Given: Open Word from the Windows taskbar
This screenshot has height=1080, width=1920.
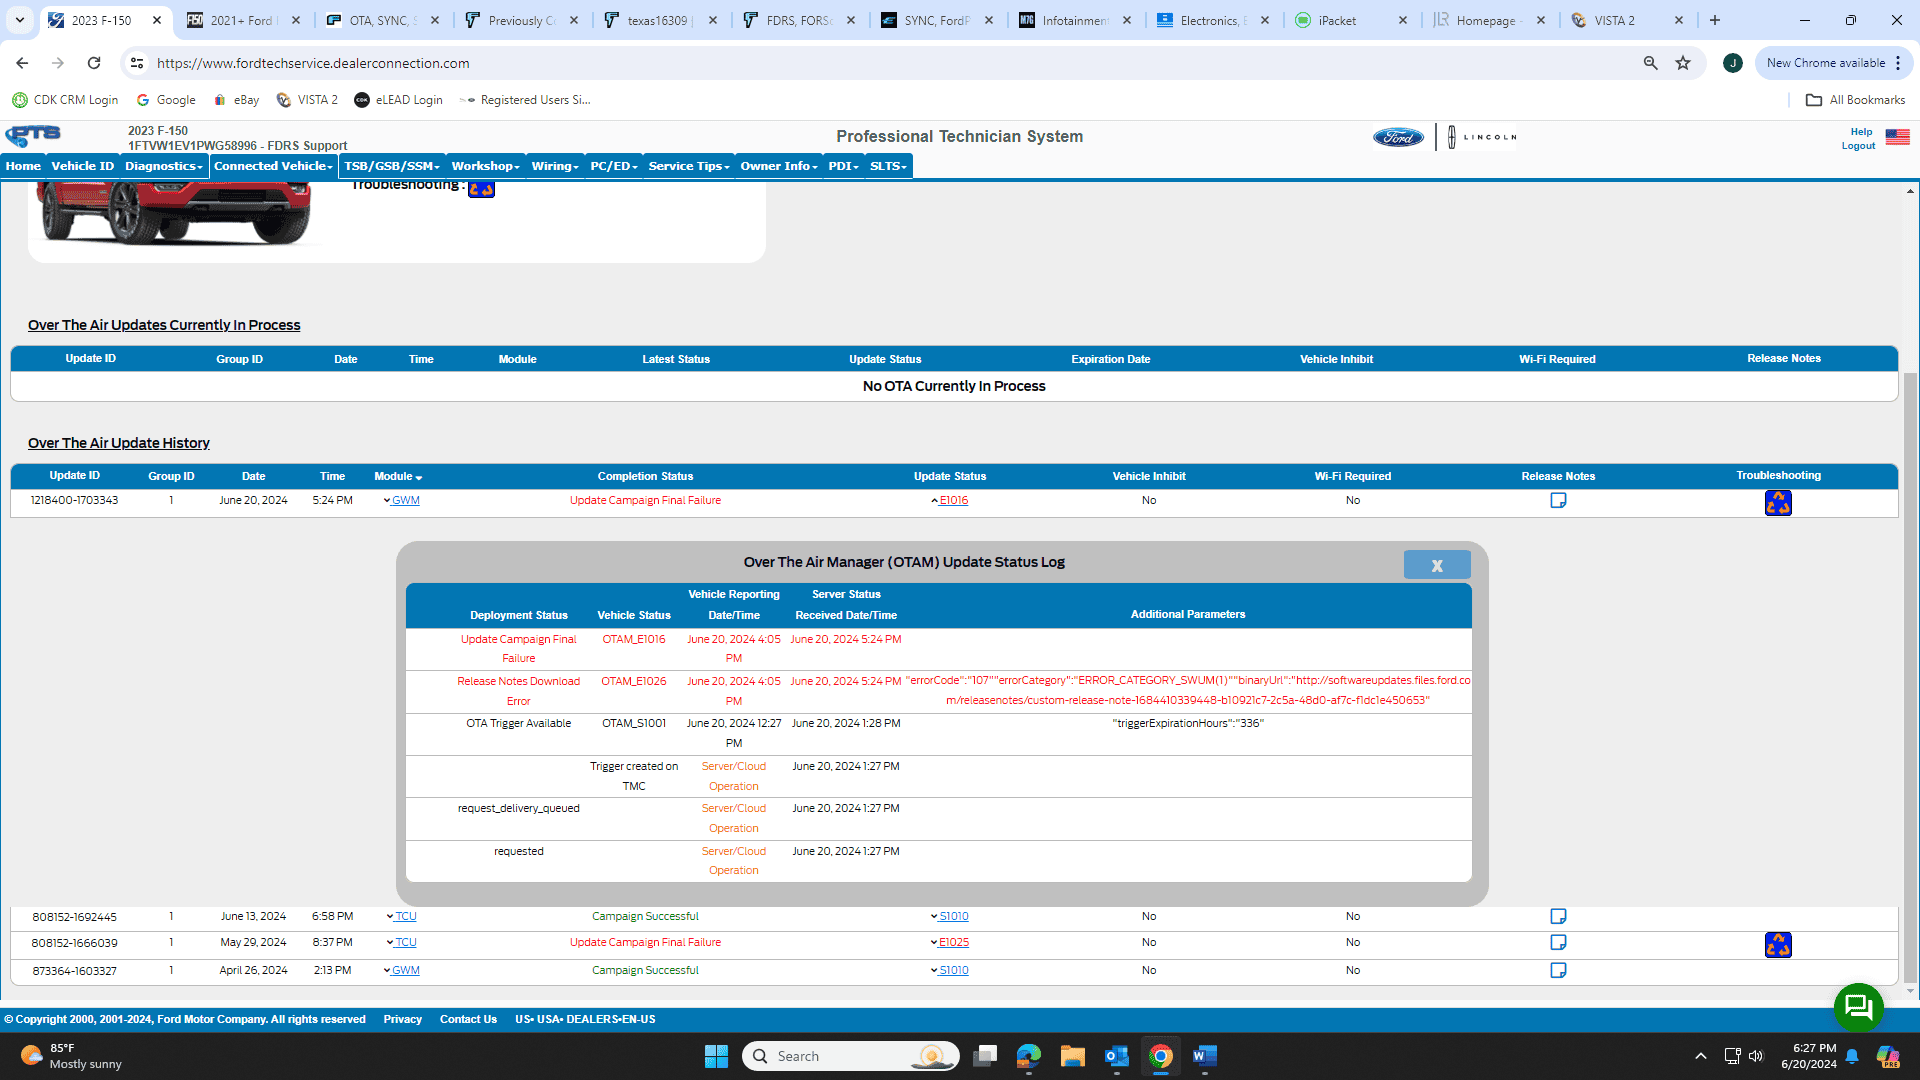Looking at the screenshot, I should pos(1205,1056).
